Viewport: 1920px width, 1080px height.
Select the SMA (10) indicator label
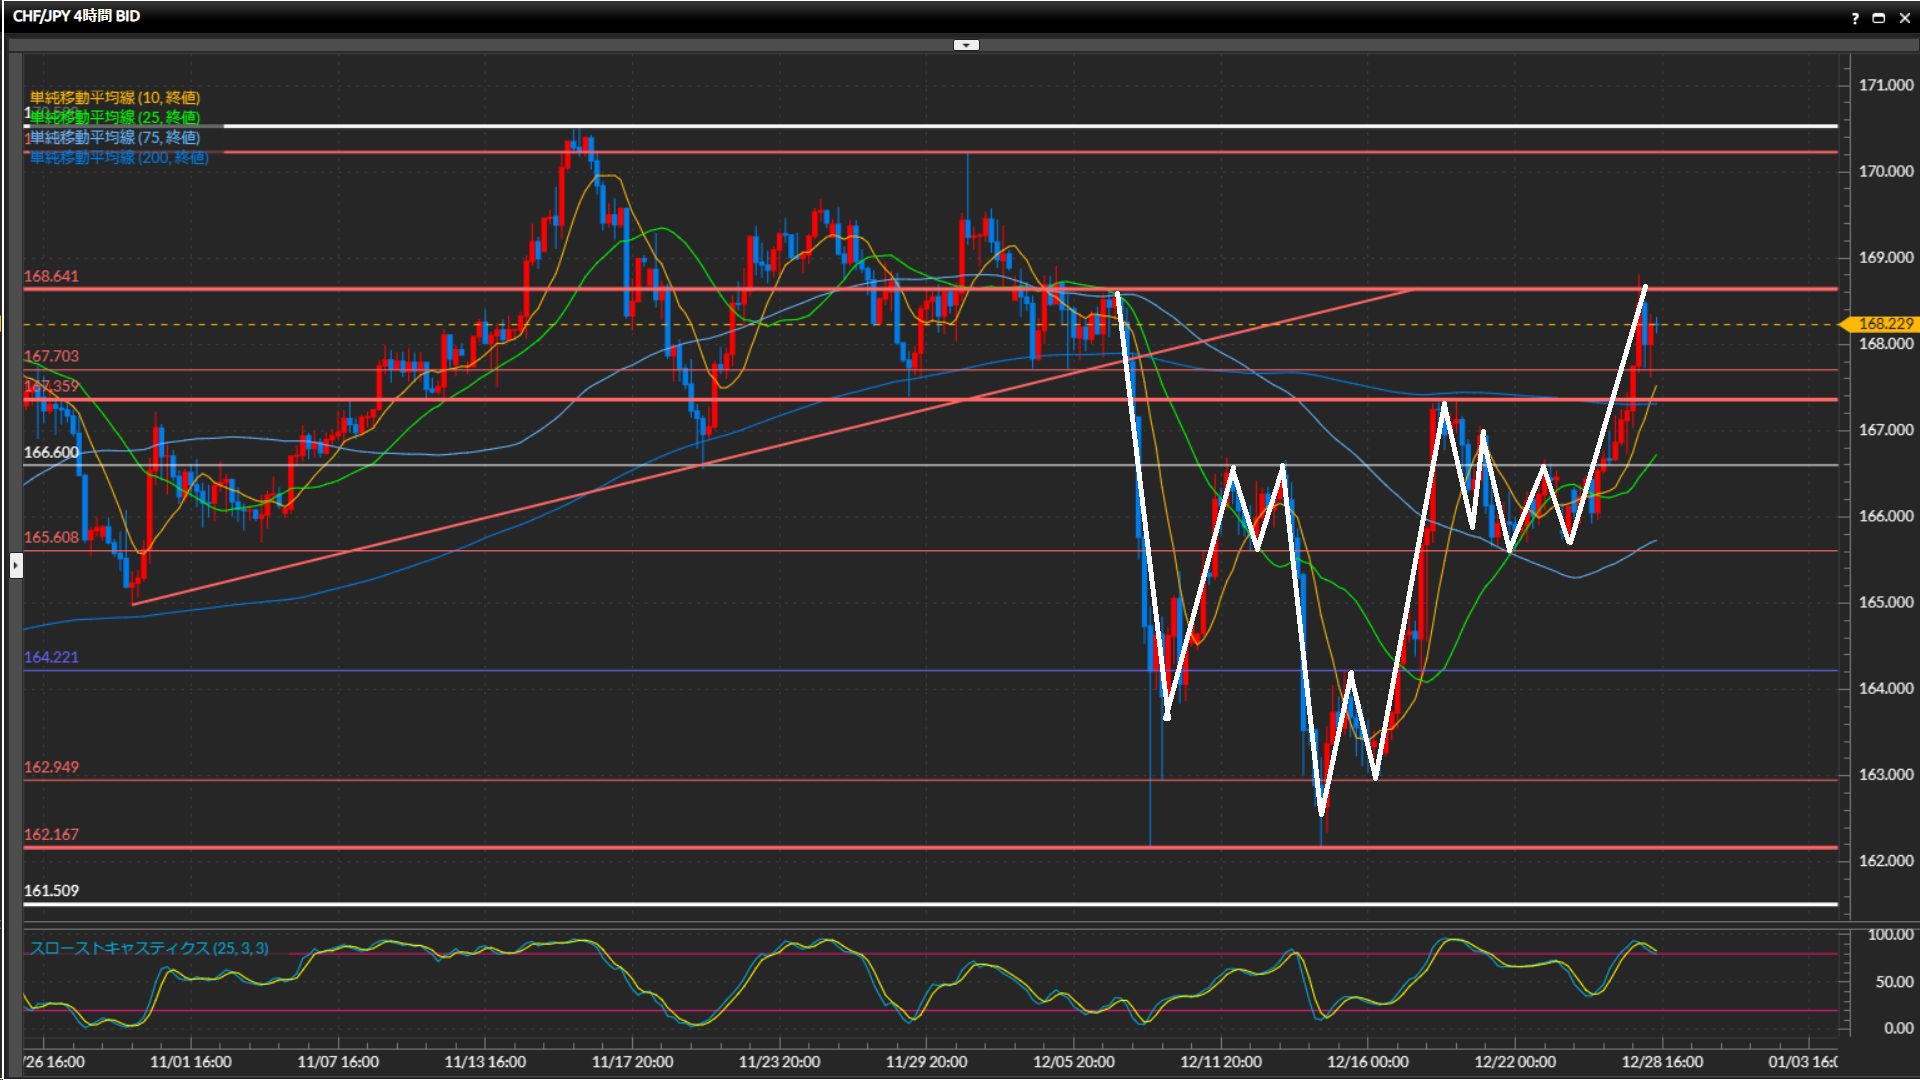pyautogui.click(x=114, y=97)
